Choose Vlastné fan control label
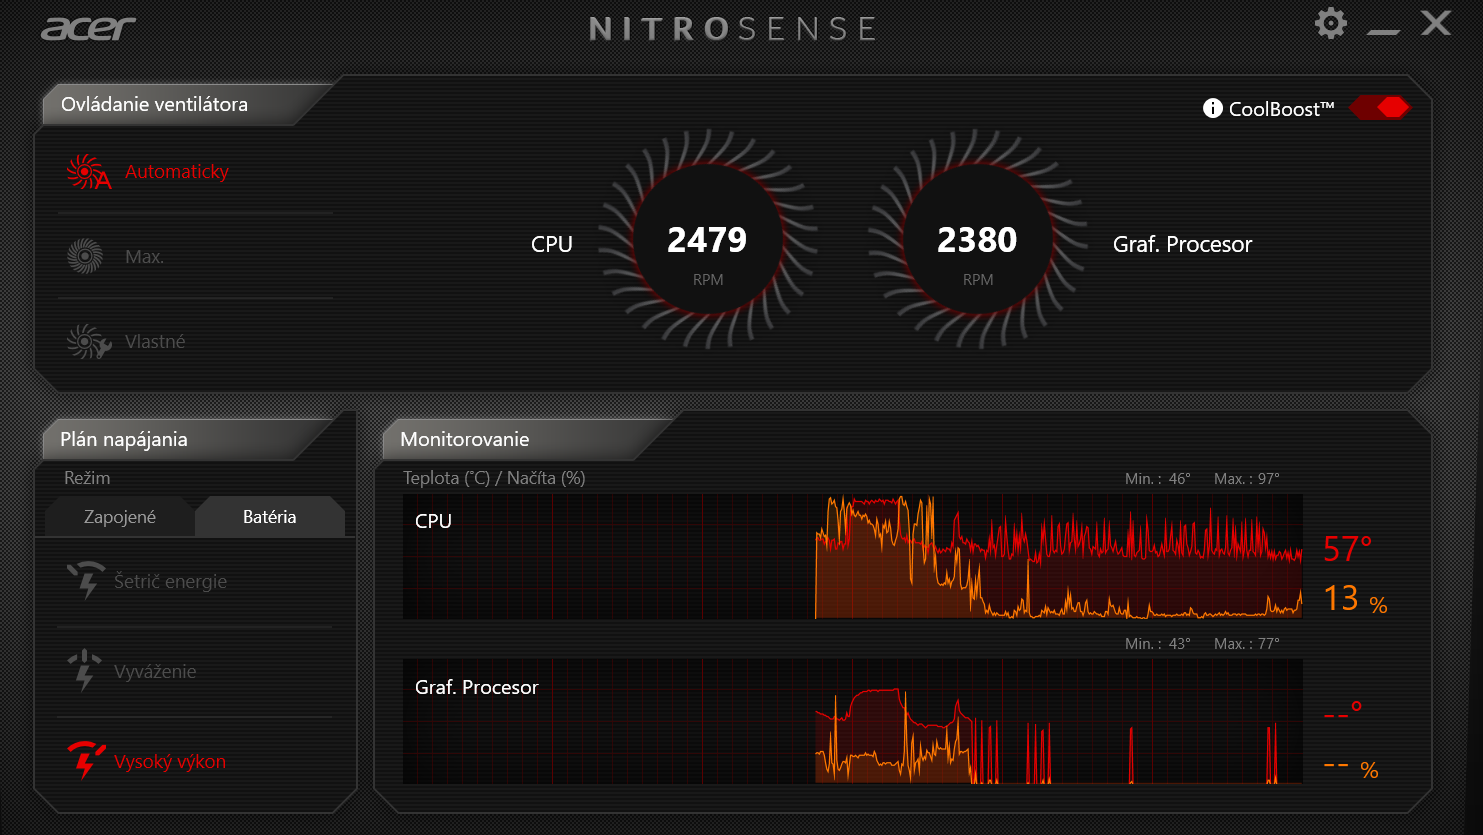 point(155,342)
